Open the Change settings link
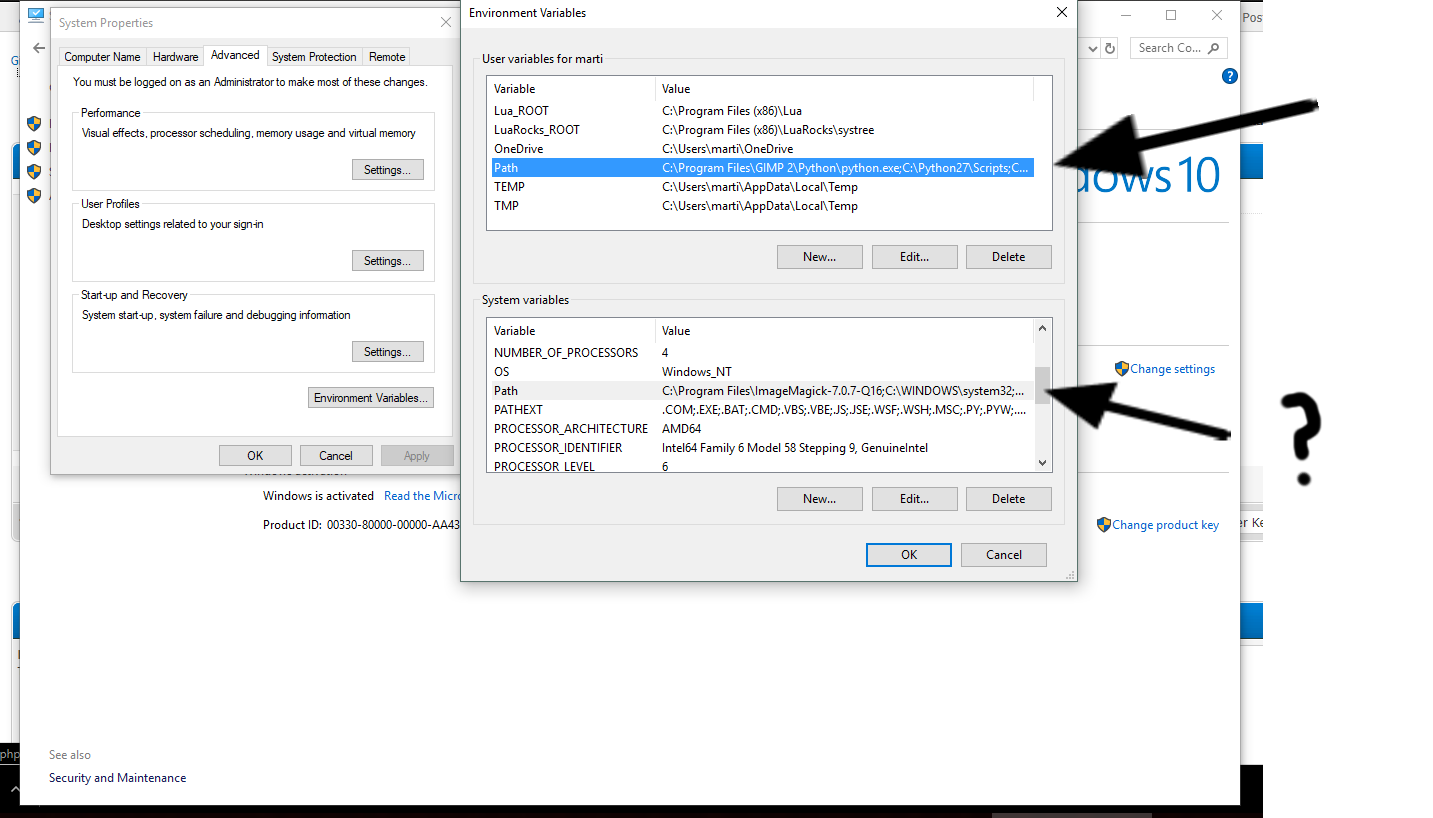 (x=1172, y=369)
